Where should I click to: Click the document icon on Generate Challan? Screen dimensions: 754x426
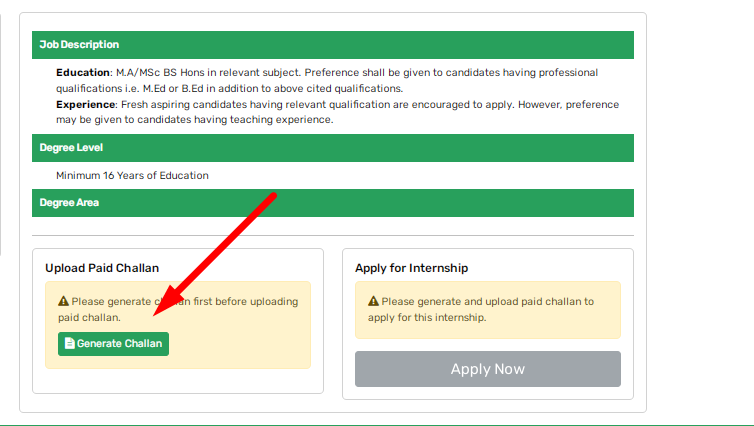[x=69, y=344]
